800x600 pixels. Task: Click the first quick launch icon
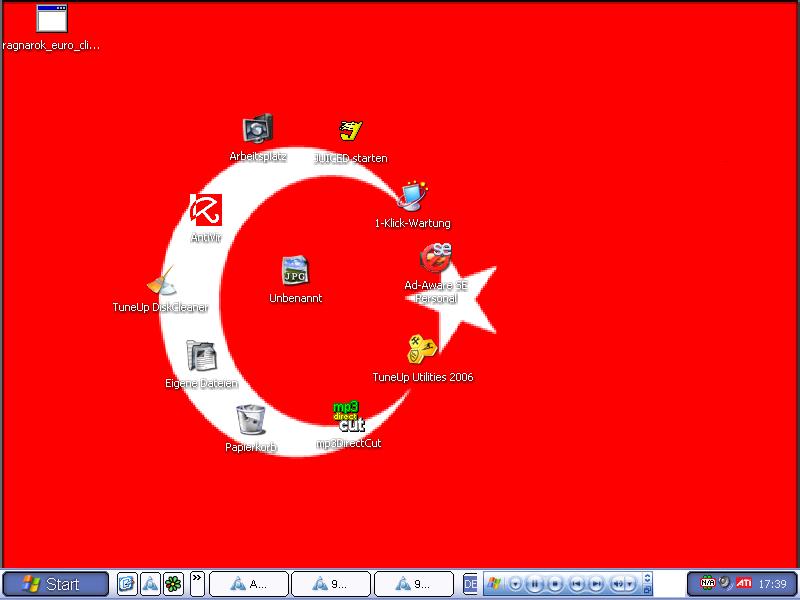[127, 584]
